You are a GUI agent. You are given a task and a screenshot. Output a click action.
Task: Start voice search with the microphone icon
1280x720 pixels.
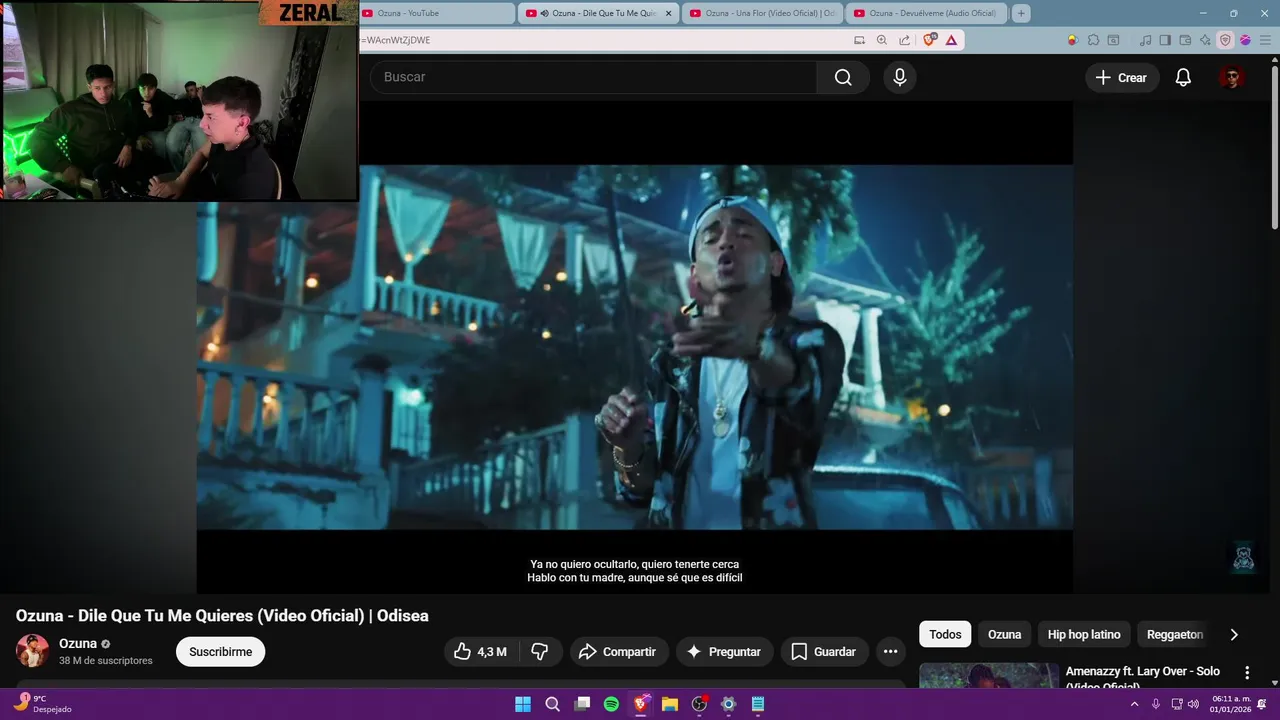point(900,77)
